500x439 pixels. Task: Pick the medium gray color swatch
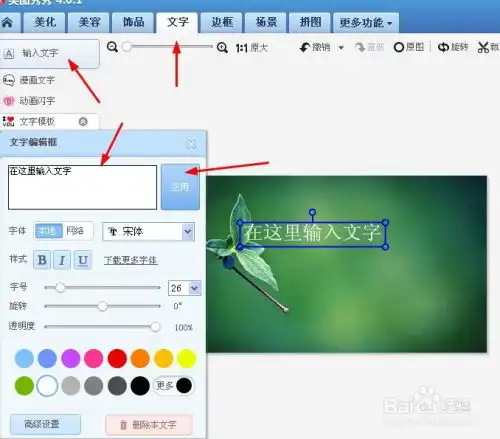coord(94,386)
